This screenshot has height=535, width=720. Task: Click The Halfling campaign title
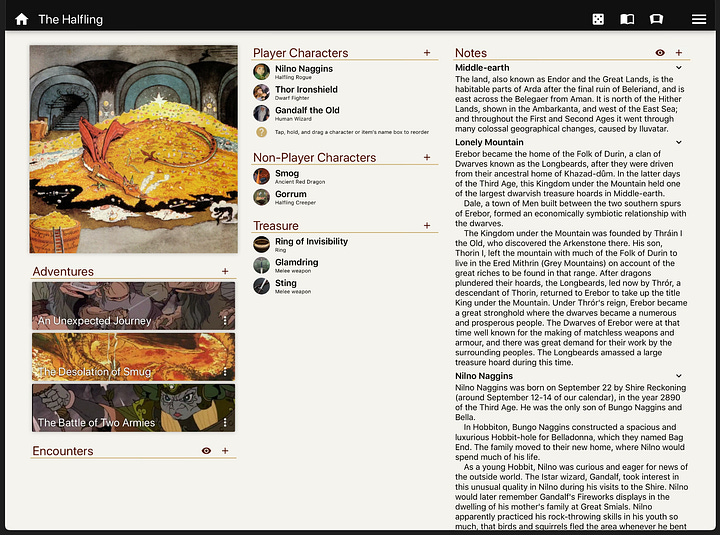pos(71,19)
